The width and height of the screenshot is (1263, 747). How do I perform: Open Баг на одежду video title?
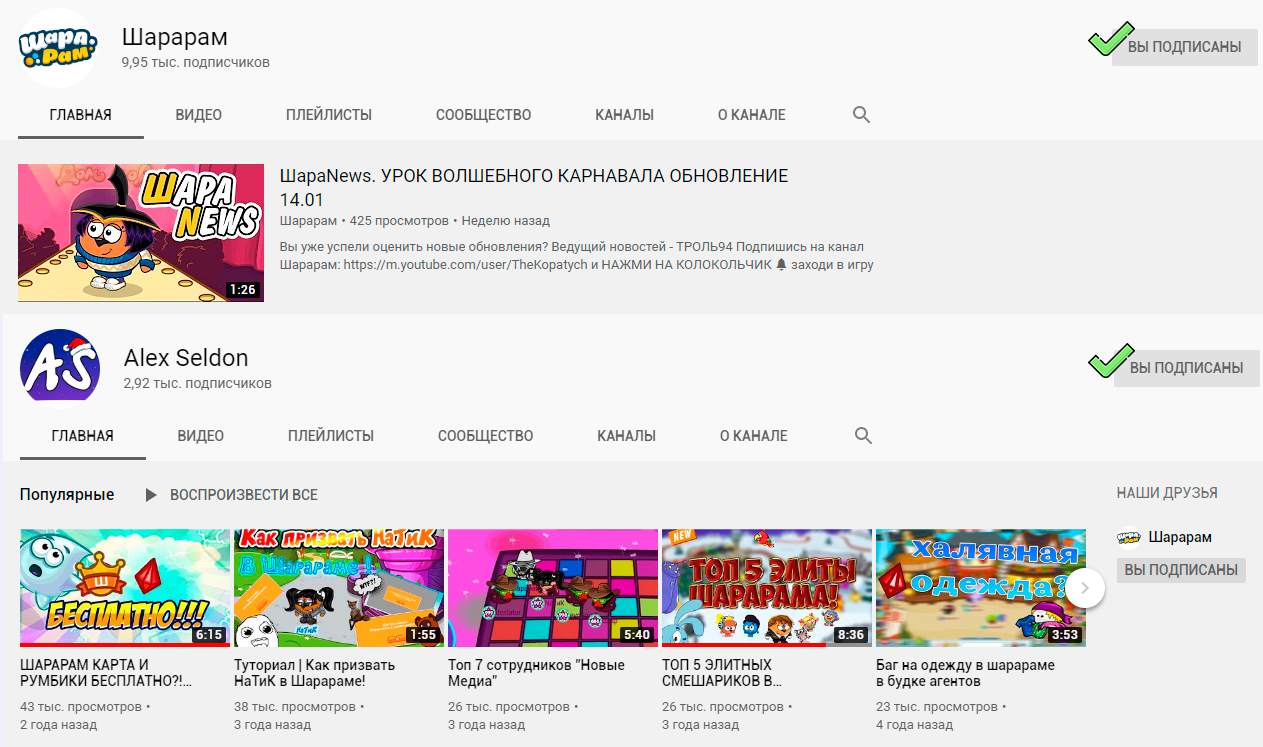[x=965, y=673]
